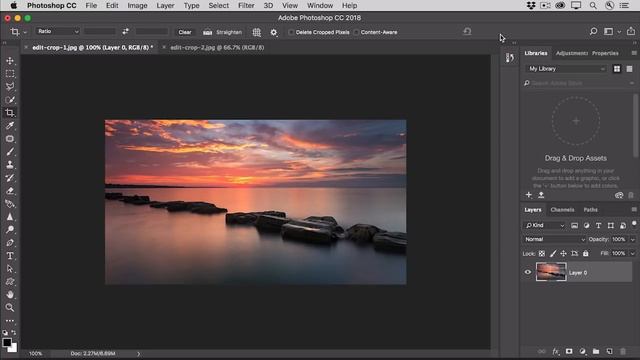This screenshot has width=640, height=360.
Task: Select the Hand tool
Action: (10, 294)
